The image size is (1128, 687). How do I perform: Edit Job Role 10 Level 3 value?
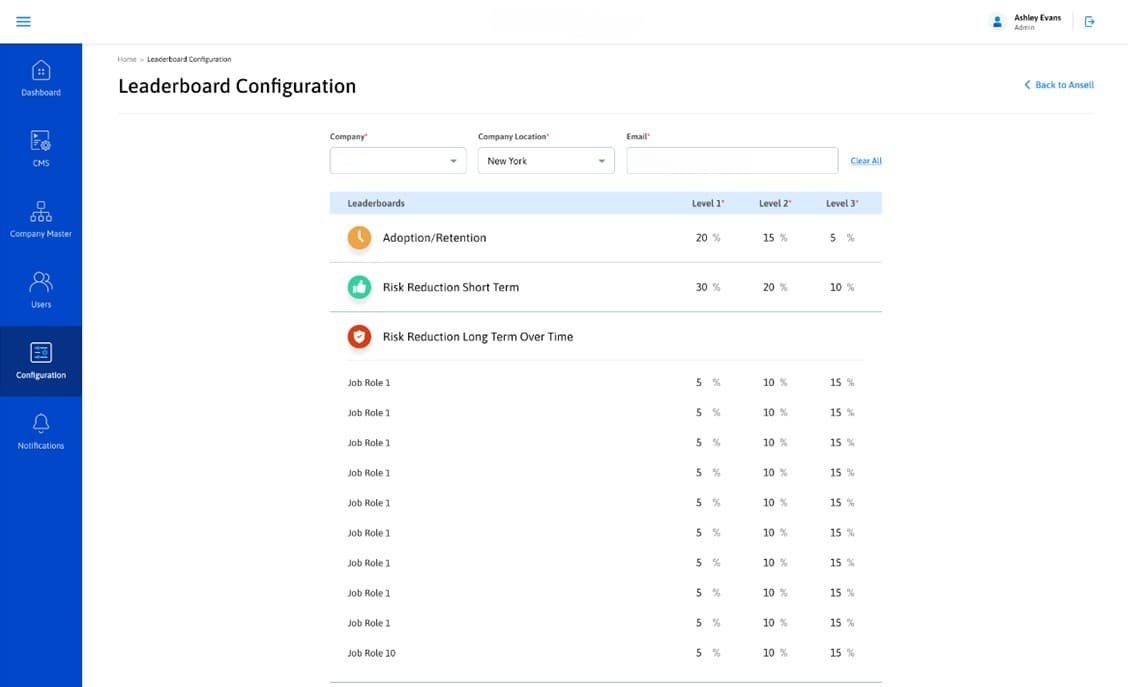pyautogui.click(x=835, y=653)
